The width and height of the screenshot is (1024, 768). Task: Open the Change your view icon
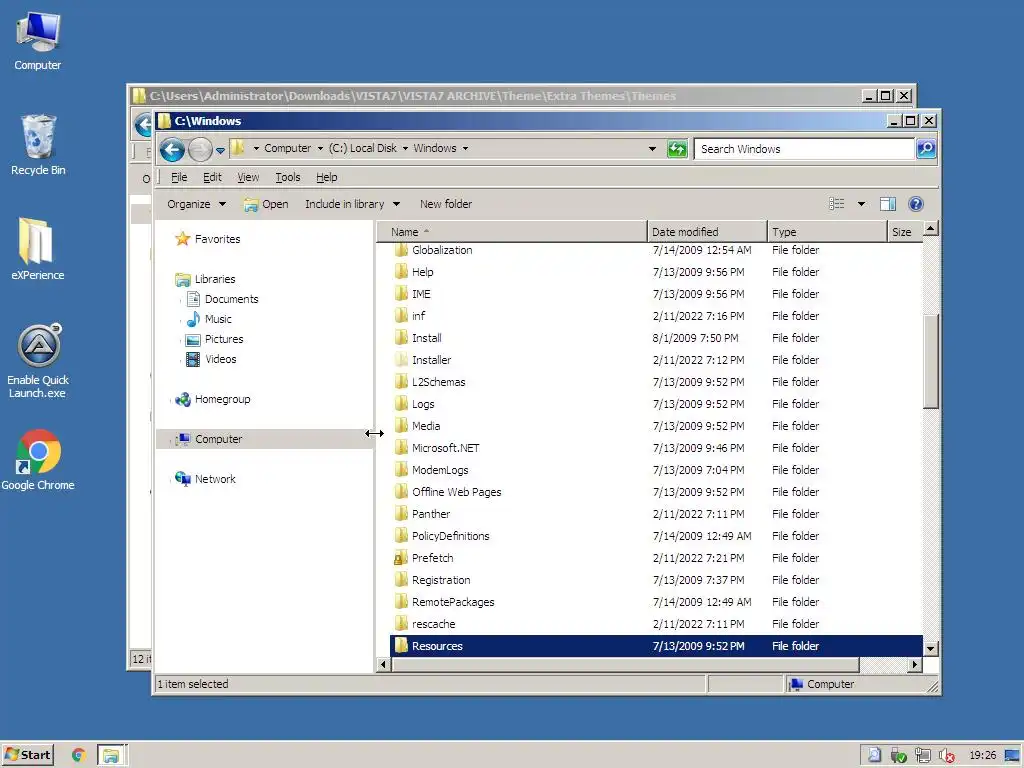[x=837, y=204]
